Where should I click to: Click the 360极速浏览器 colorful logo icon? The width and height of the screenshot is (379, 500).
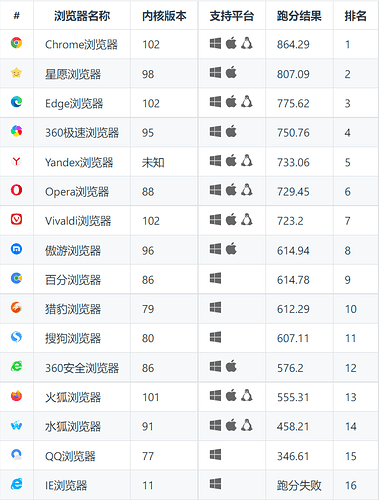tap(16, 131)
